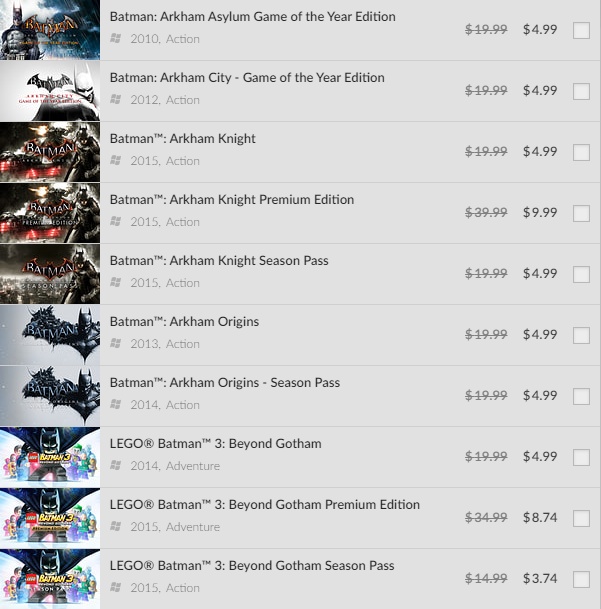Click Windows icon under LEGO Batman 3 Season Pass
Image resolution: width=601 pixels, height=609 pixels.
point(115,587)
